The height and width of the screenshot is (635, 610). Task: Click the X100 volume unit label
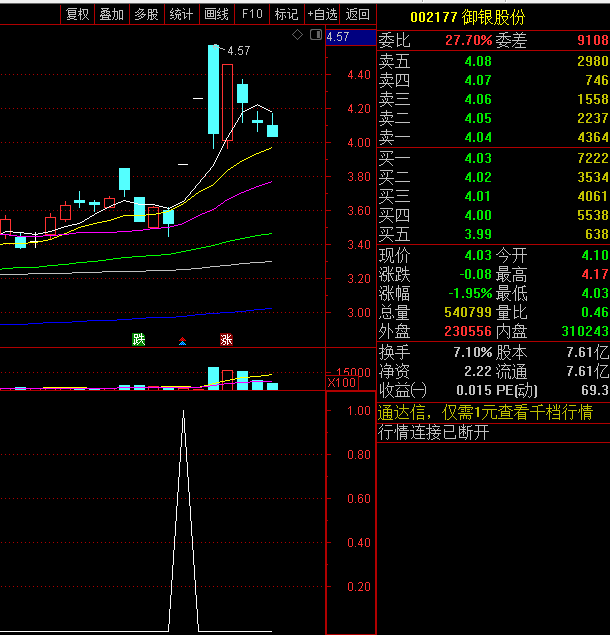341,383
